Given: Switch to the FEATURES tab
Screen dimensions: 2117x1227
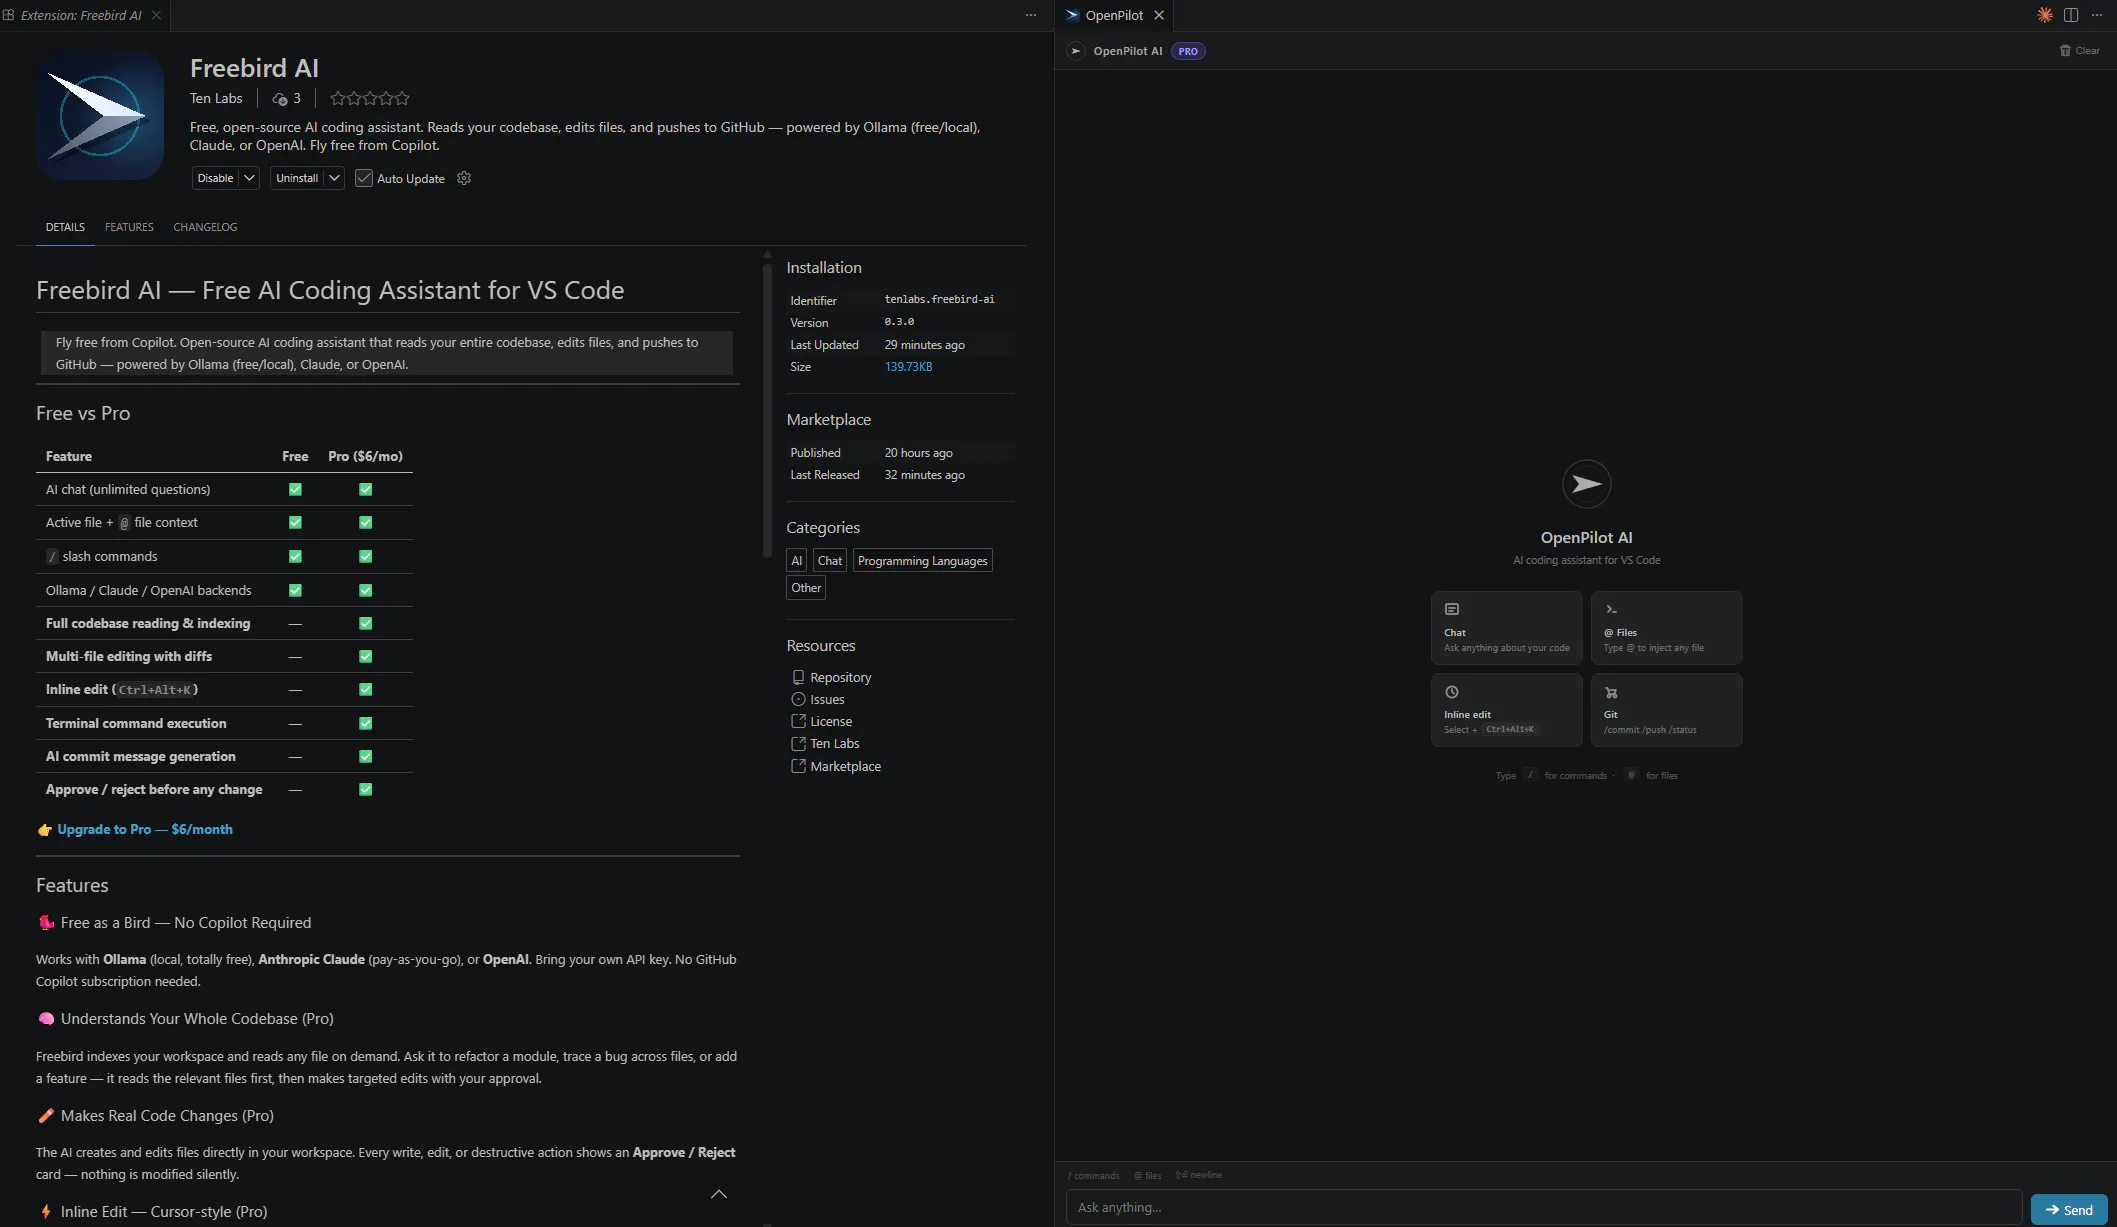Looking at the screenshot, I should 129,227.
